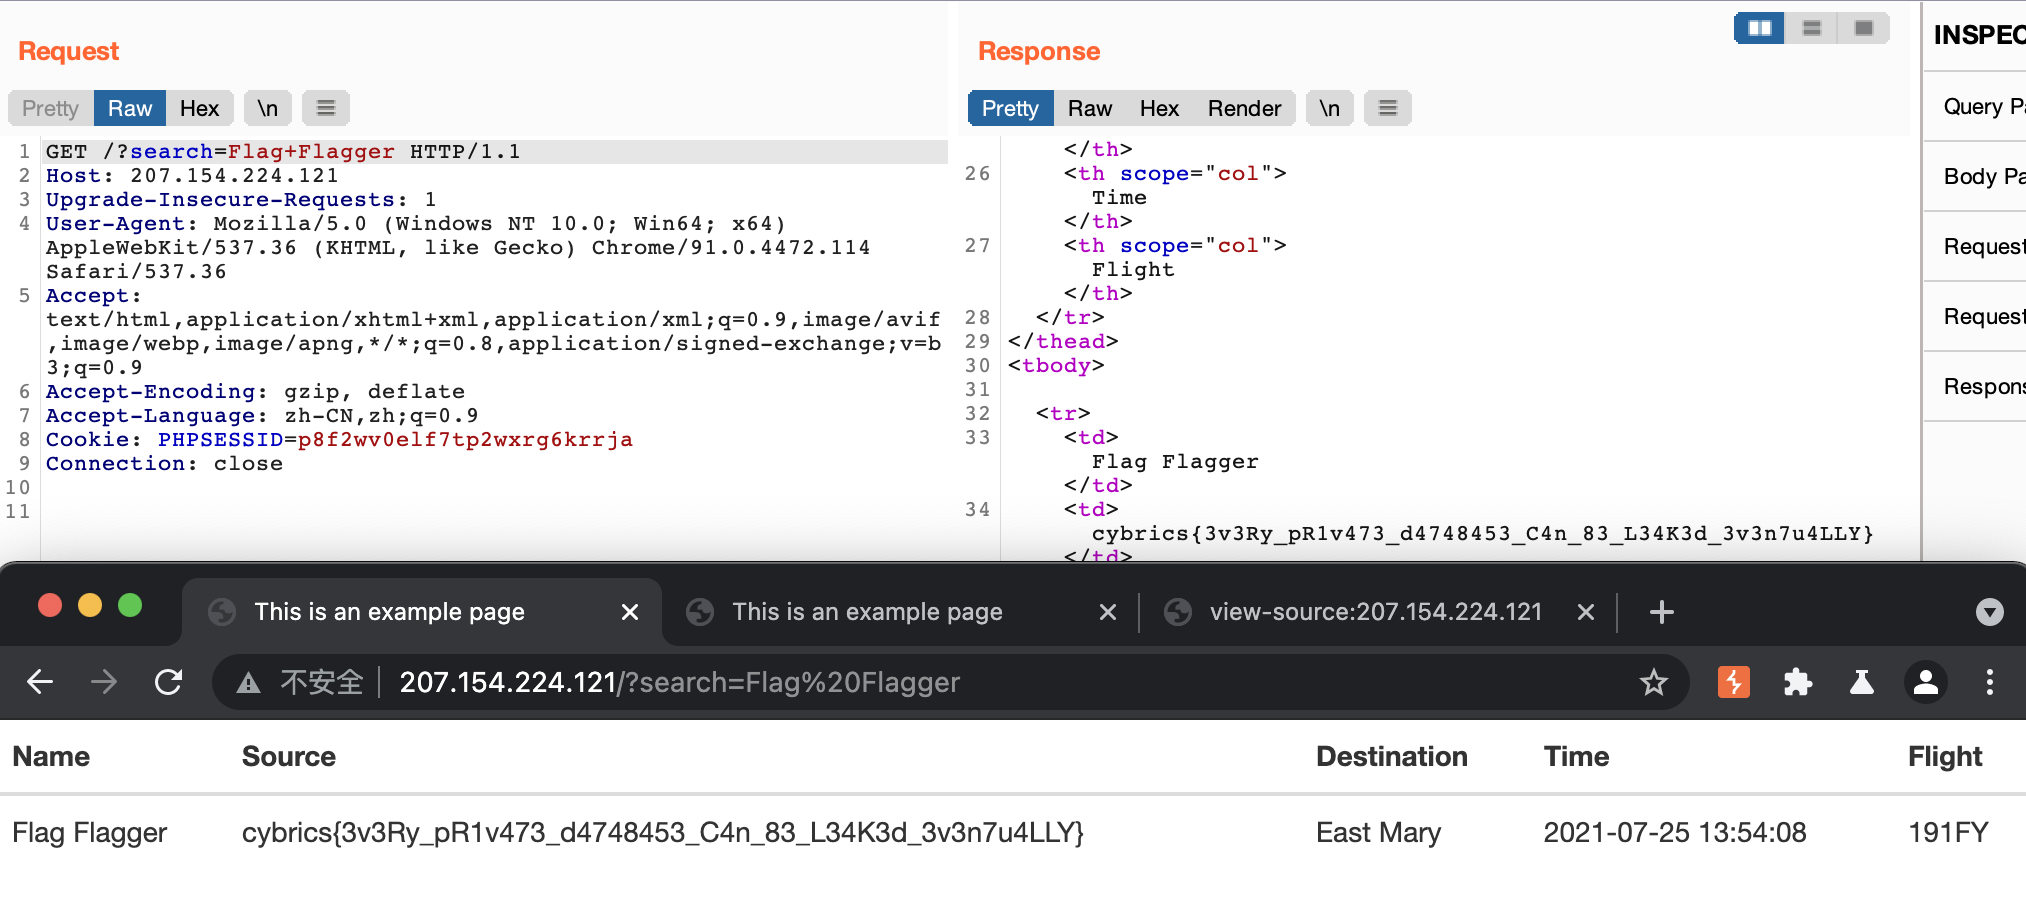Open the Chrome three-dot menu

pyautogui.click(x=1989, y=682)
